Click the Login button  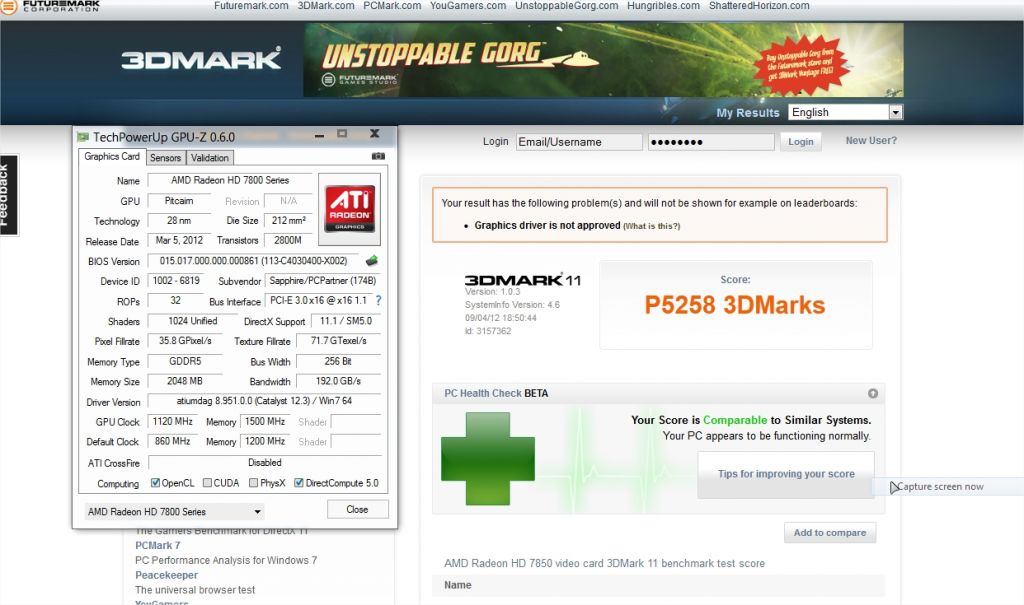[801, 142]
